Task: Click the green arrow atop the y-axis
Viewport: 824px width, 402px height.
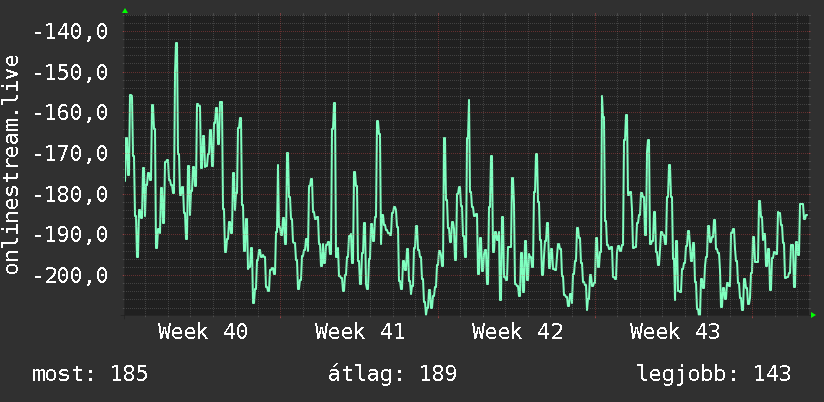Action: pyautogui.click(x=125, y=11)
